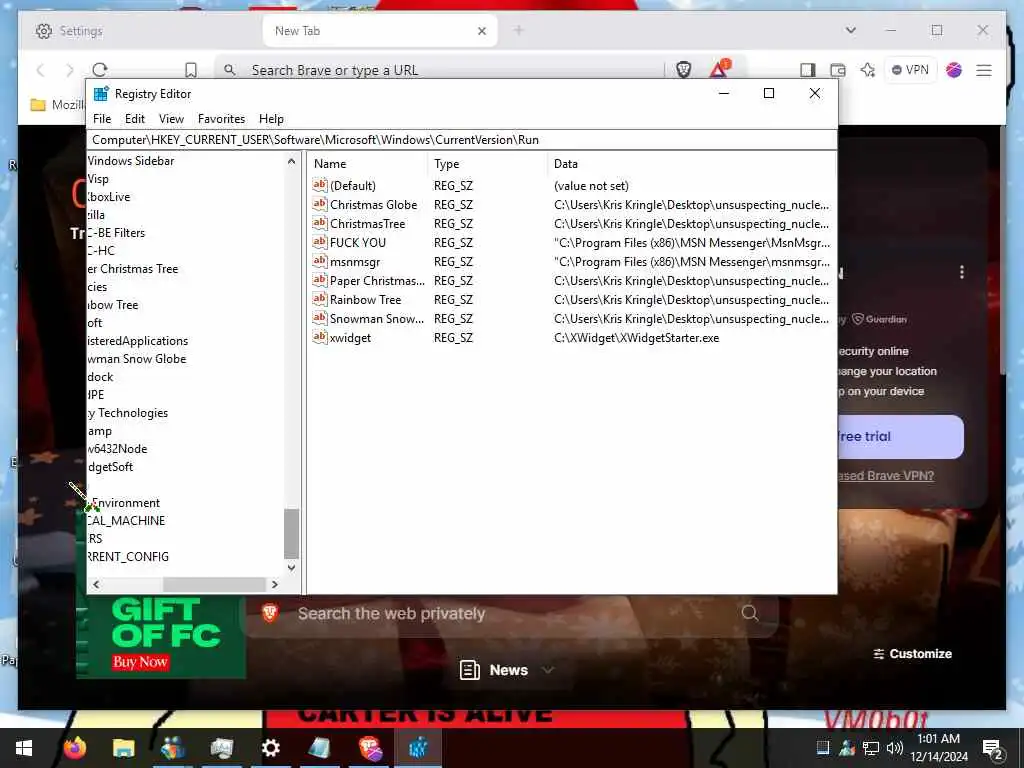Click the Registry Editor title bar icon
1024x768 pixels.
pyautogui.click(x=101, y=94)
